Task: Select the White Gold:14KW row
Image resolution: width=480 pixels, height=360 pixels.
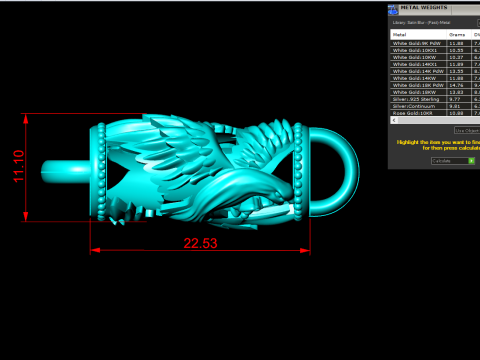Action: pyautogui.click(x=435, y=78)
